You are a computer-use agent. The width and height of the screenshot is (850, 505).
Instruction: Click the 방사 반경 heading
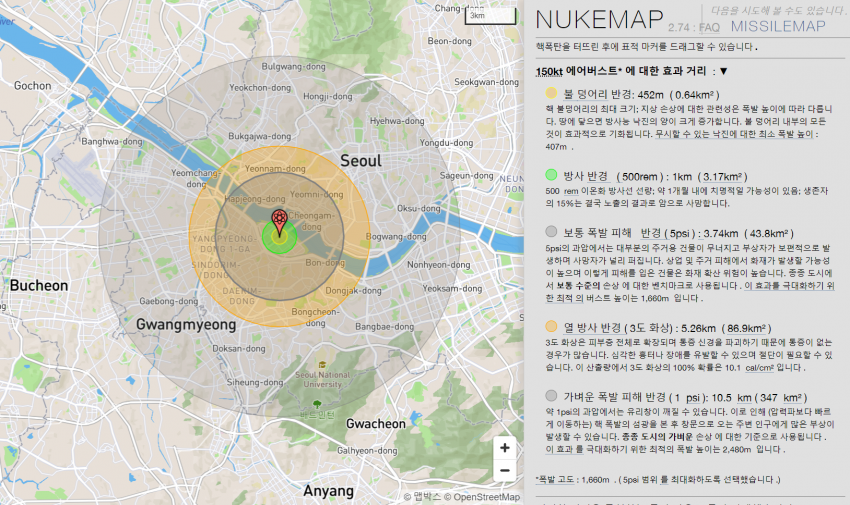coord(585,177)
